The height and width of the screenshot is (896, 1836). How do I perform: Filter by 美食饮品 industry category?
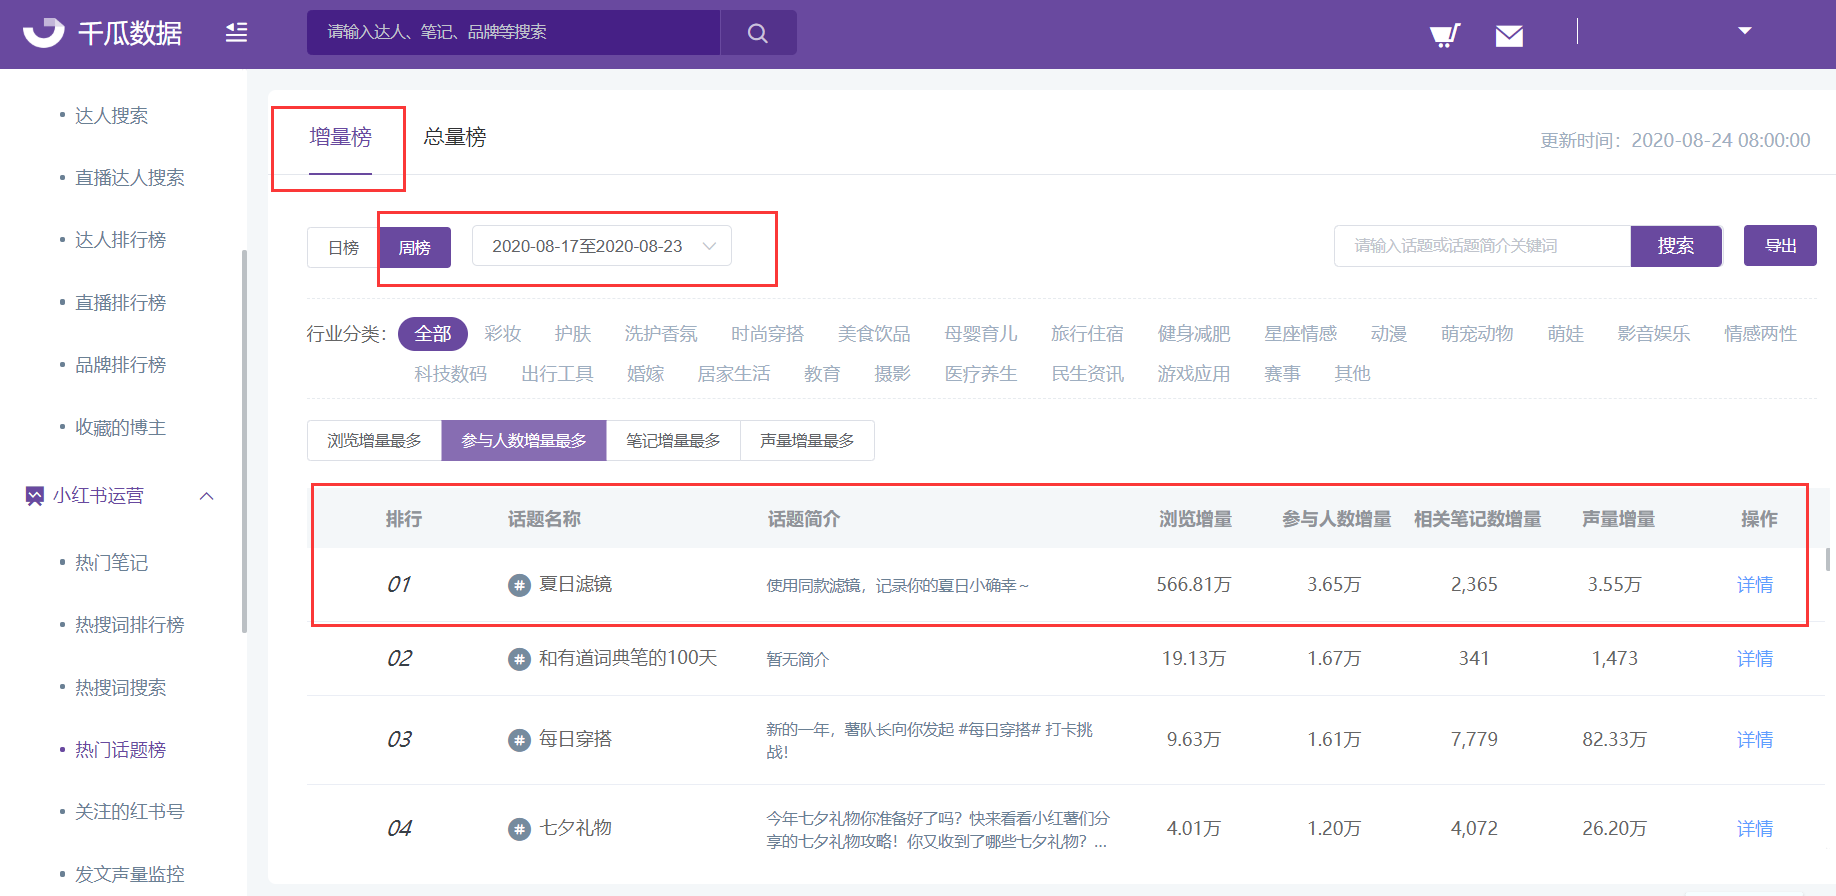(874, 334)
